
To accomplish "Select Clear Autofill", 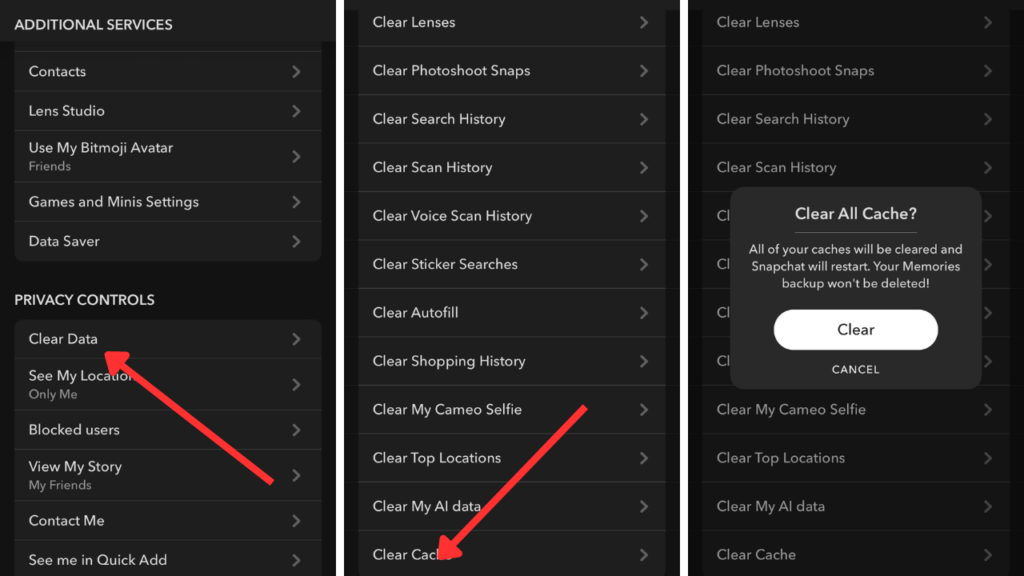I will click(x=512, y=313).
